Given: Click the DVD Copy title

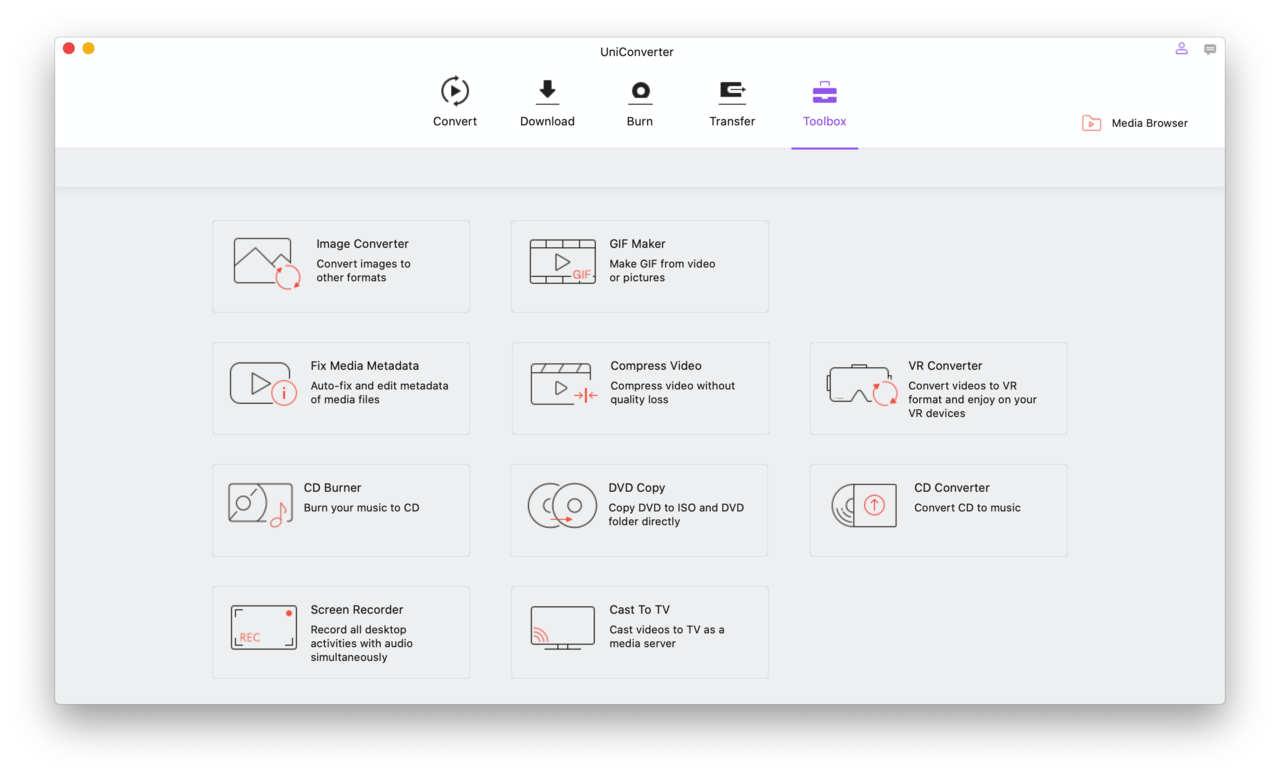Looking at the screenshot, I should pos(637,488).
